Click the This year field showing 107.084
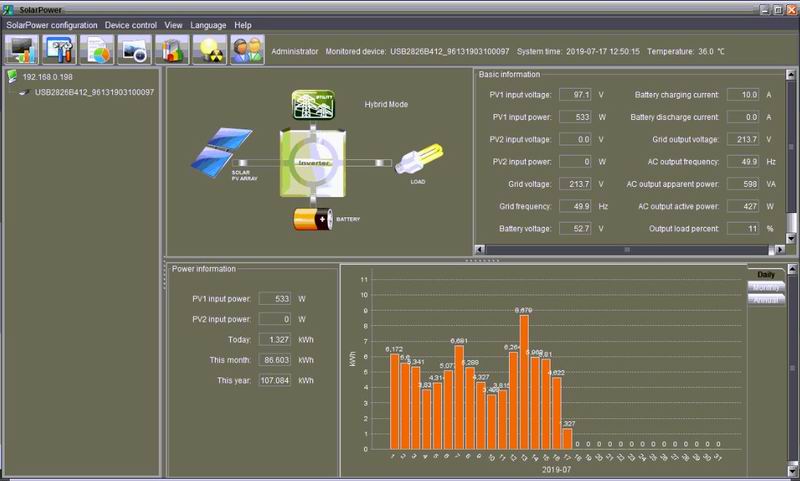 pos(275,381)
